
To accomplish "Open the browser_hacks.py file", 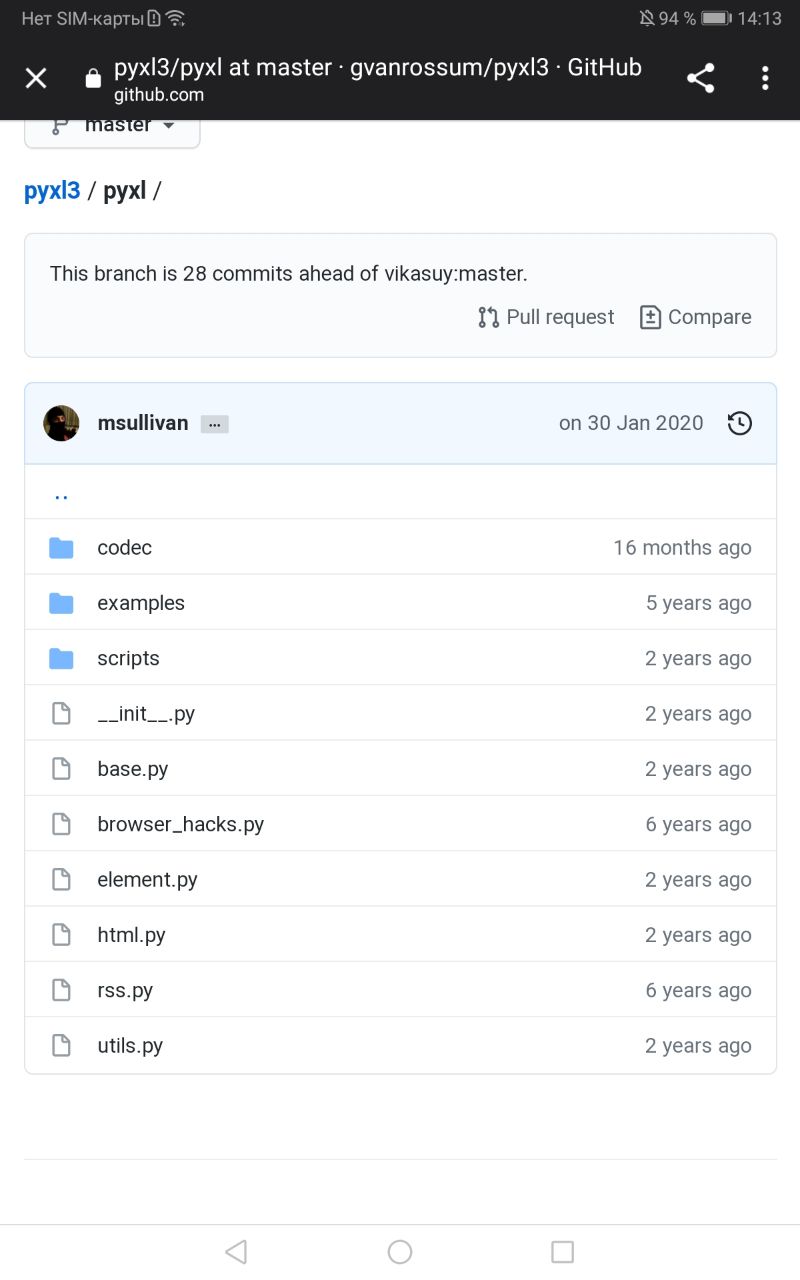I will [180, 824].
